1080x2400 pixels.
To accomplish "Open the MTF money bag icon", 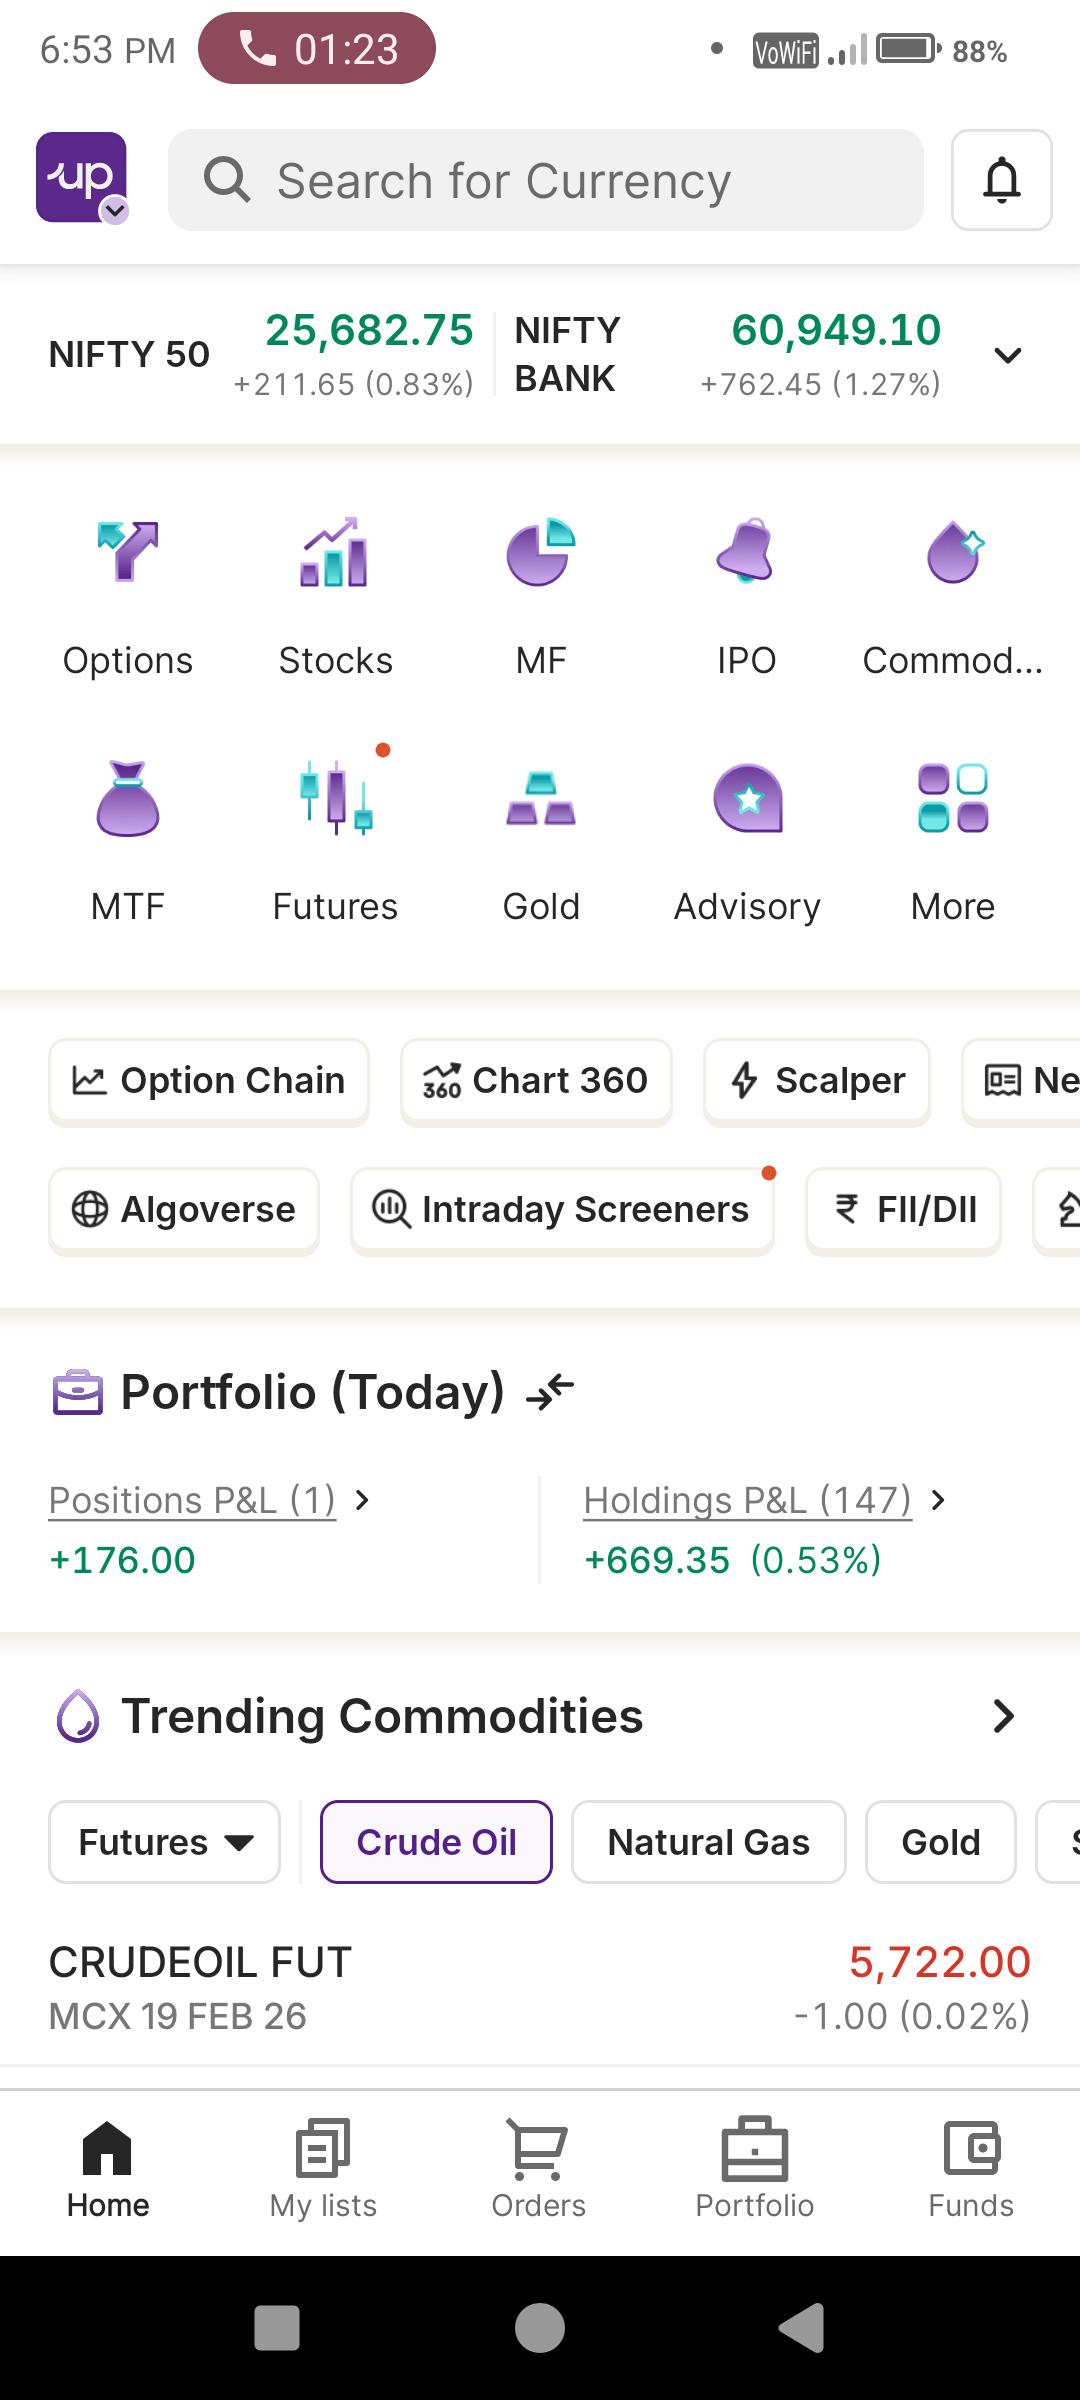I will pyautogui.click(x=128, y=798).
